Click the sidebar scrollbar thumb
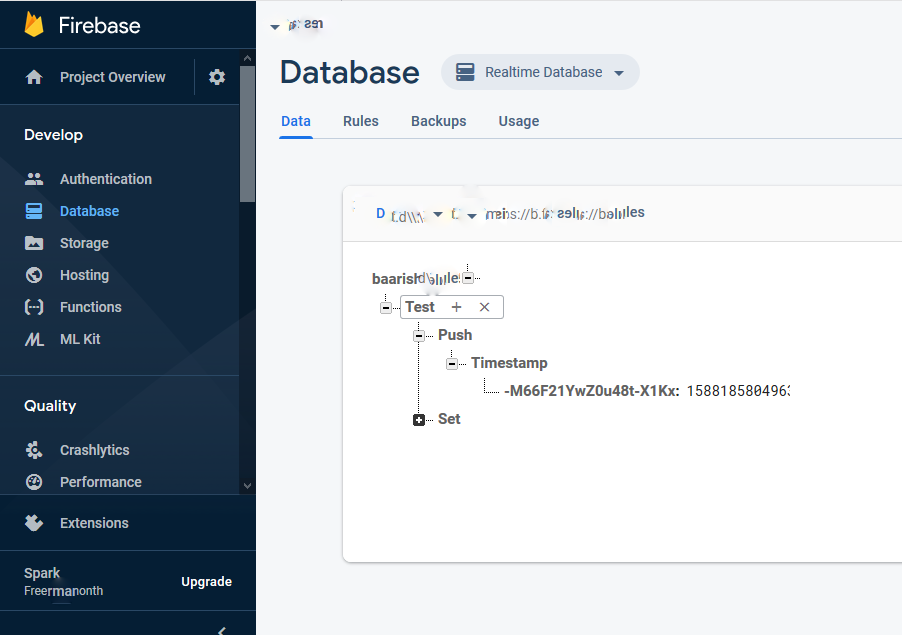The image size is (902, 635). click(x=247, y=133)
